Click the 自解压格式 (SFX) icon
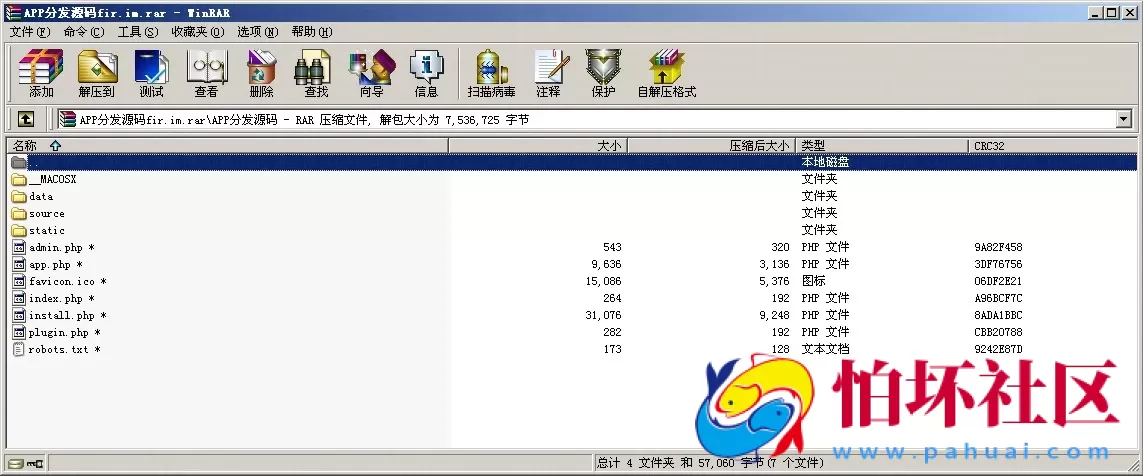This screenshot has height=476, width=1143. pos(666,73)
